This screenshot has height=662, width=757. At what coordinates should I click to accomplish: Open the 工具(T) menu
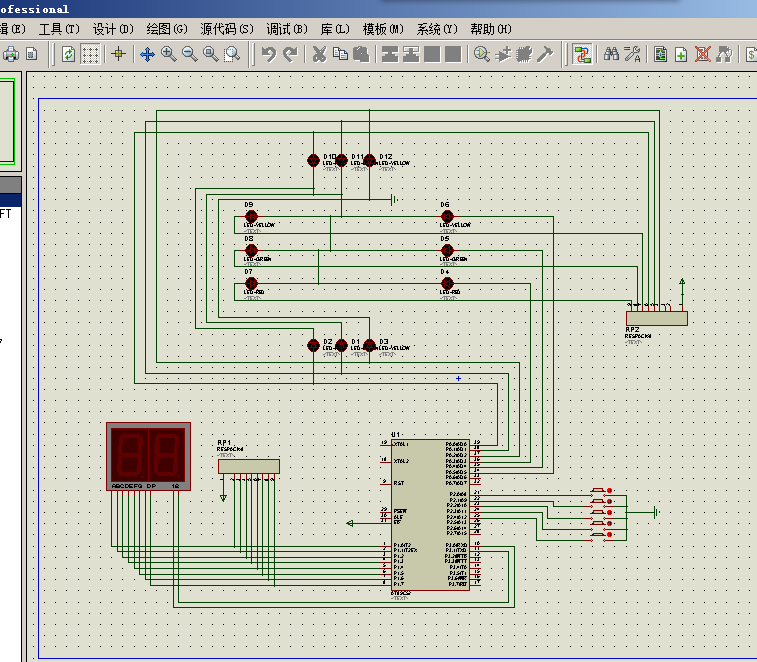point(58,29)
